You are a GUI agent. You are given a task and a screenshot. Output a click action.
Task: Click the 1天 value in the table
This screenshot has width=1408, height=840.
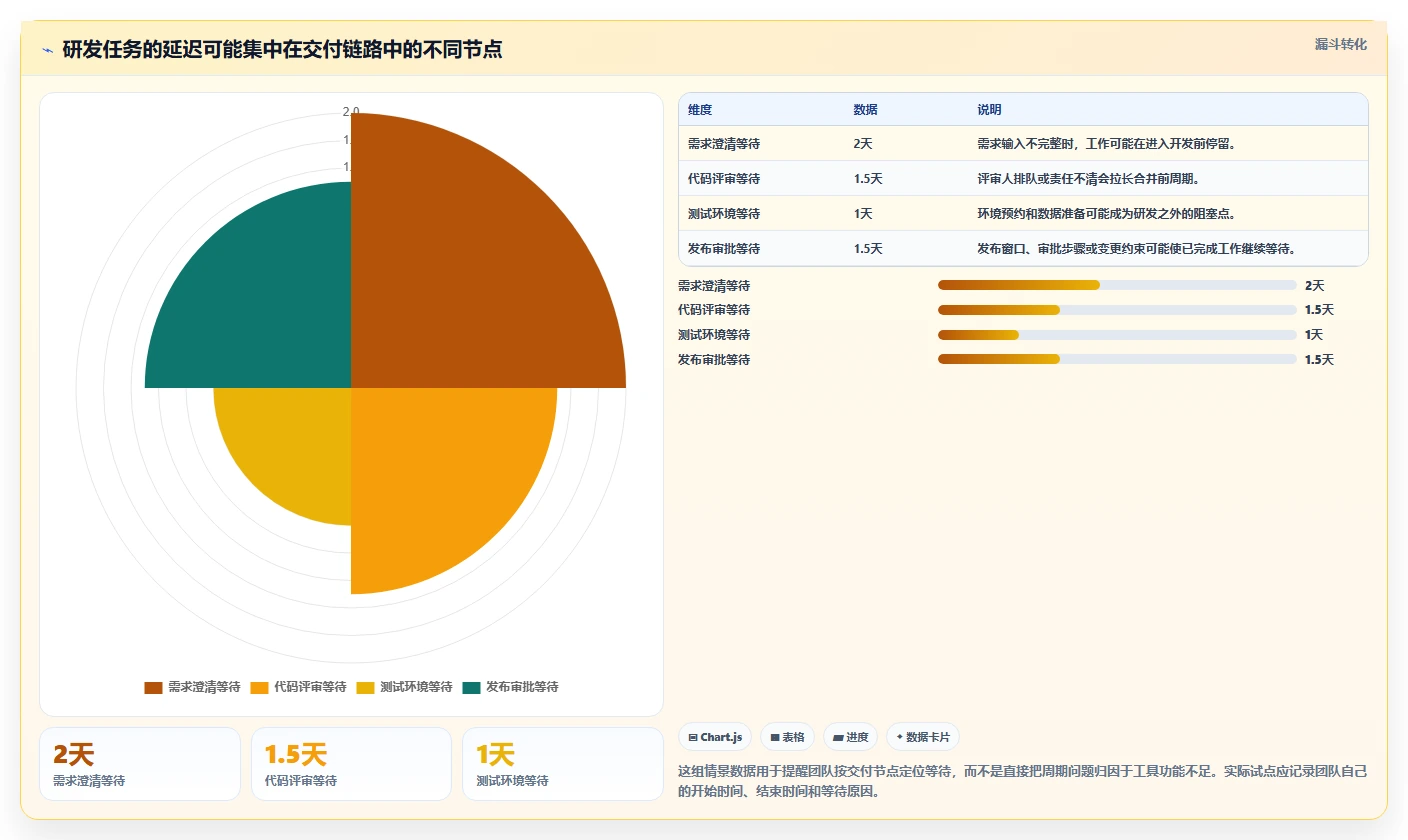pos(863,214)
